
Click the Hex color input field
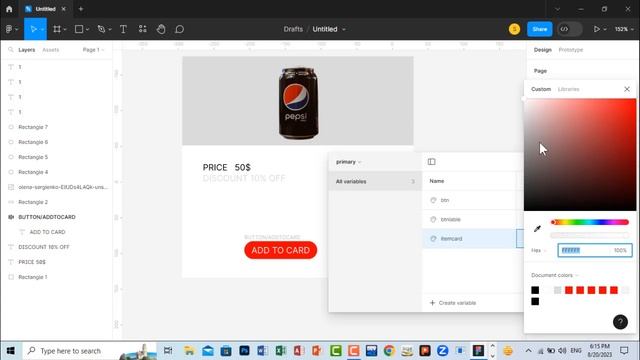pyautogui.click(x=584, y=250)
